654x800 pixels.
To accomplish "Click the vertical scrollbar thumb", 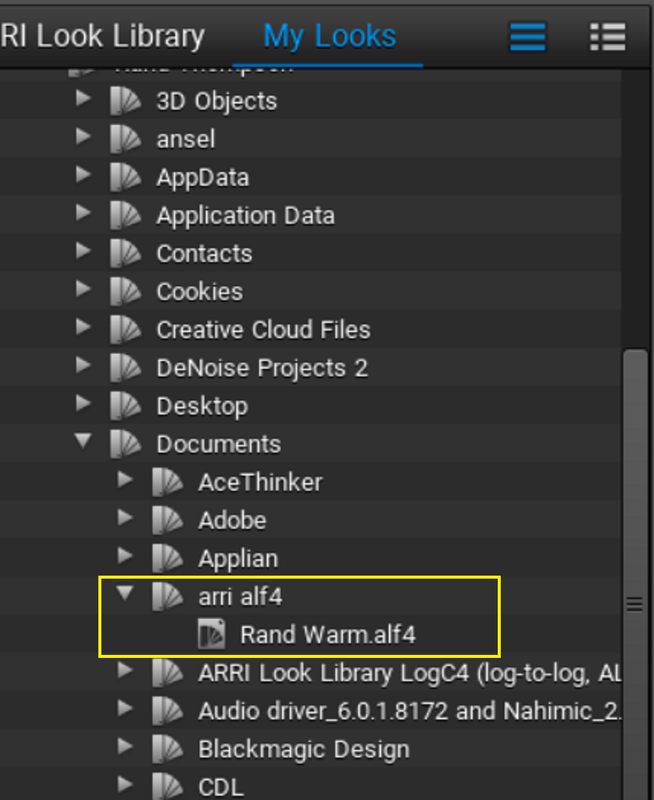I will [635, 574].
